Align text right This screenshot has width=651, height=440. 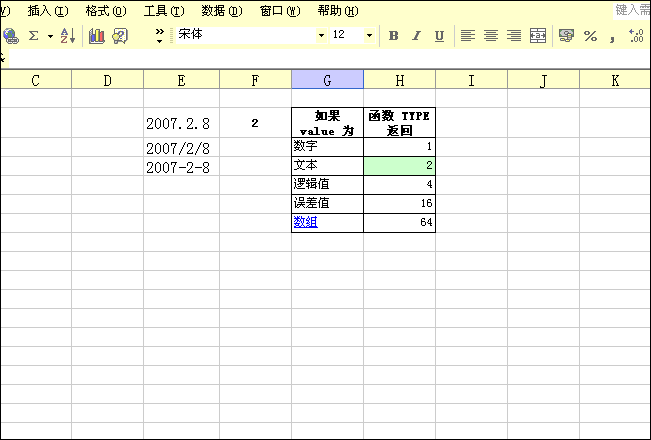pos(514,36)
